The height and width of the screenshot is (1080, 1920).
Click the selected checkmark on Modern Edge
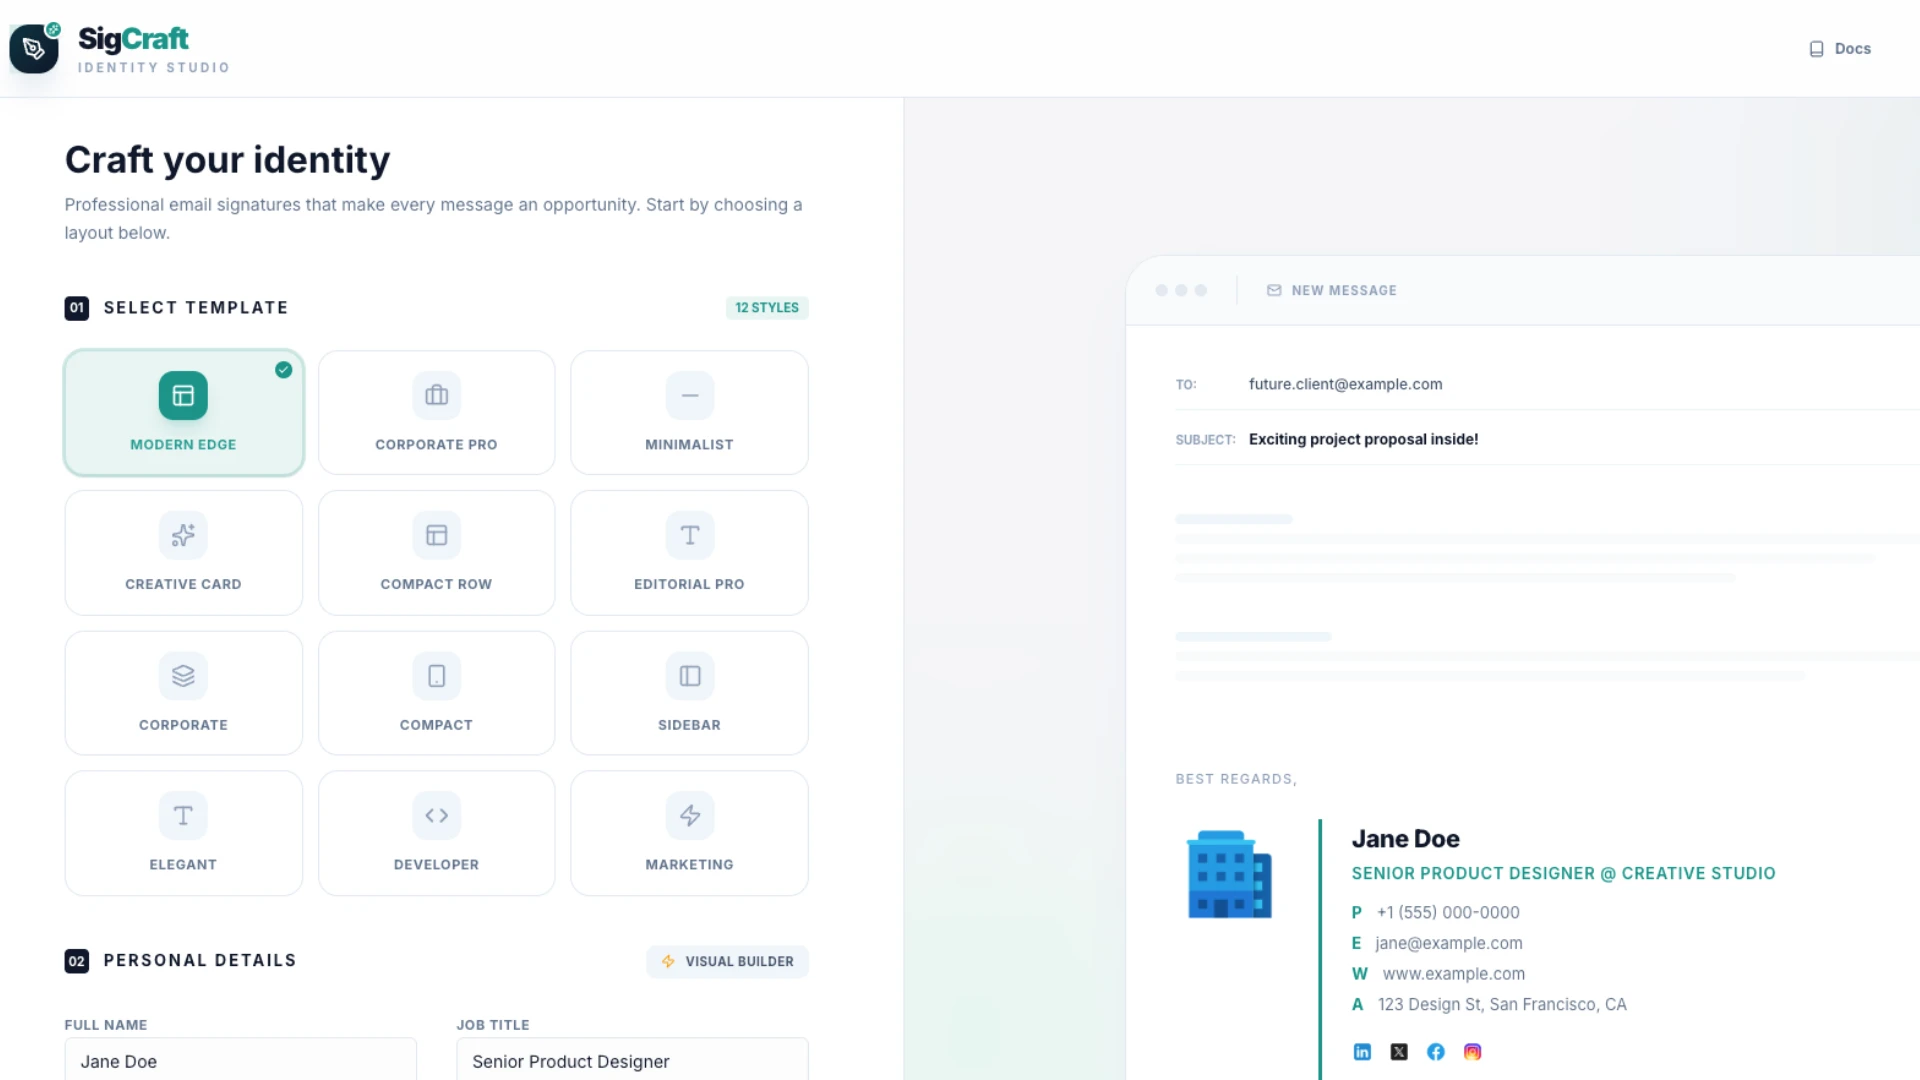click(x=284, y=370)
